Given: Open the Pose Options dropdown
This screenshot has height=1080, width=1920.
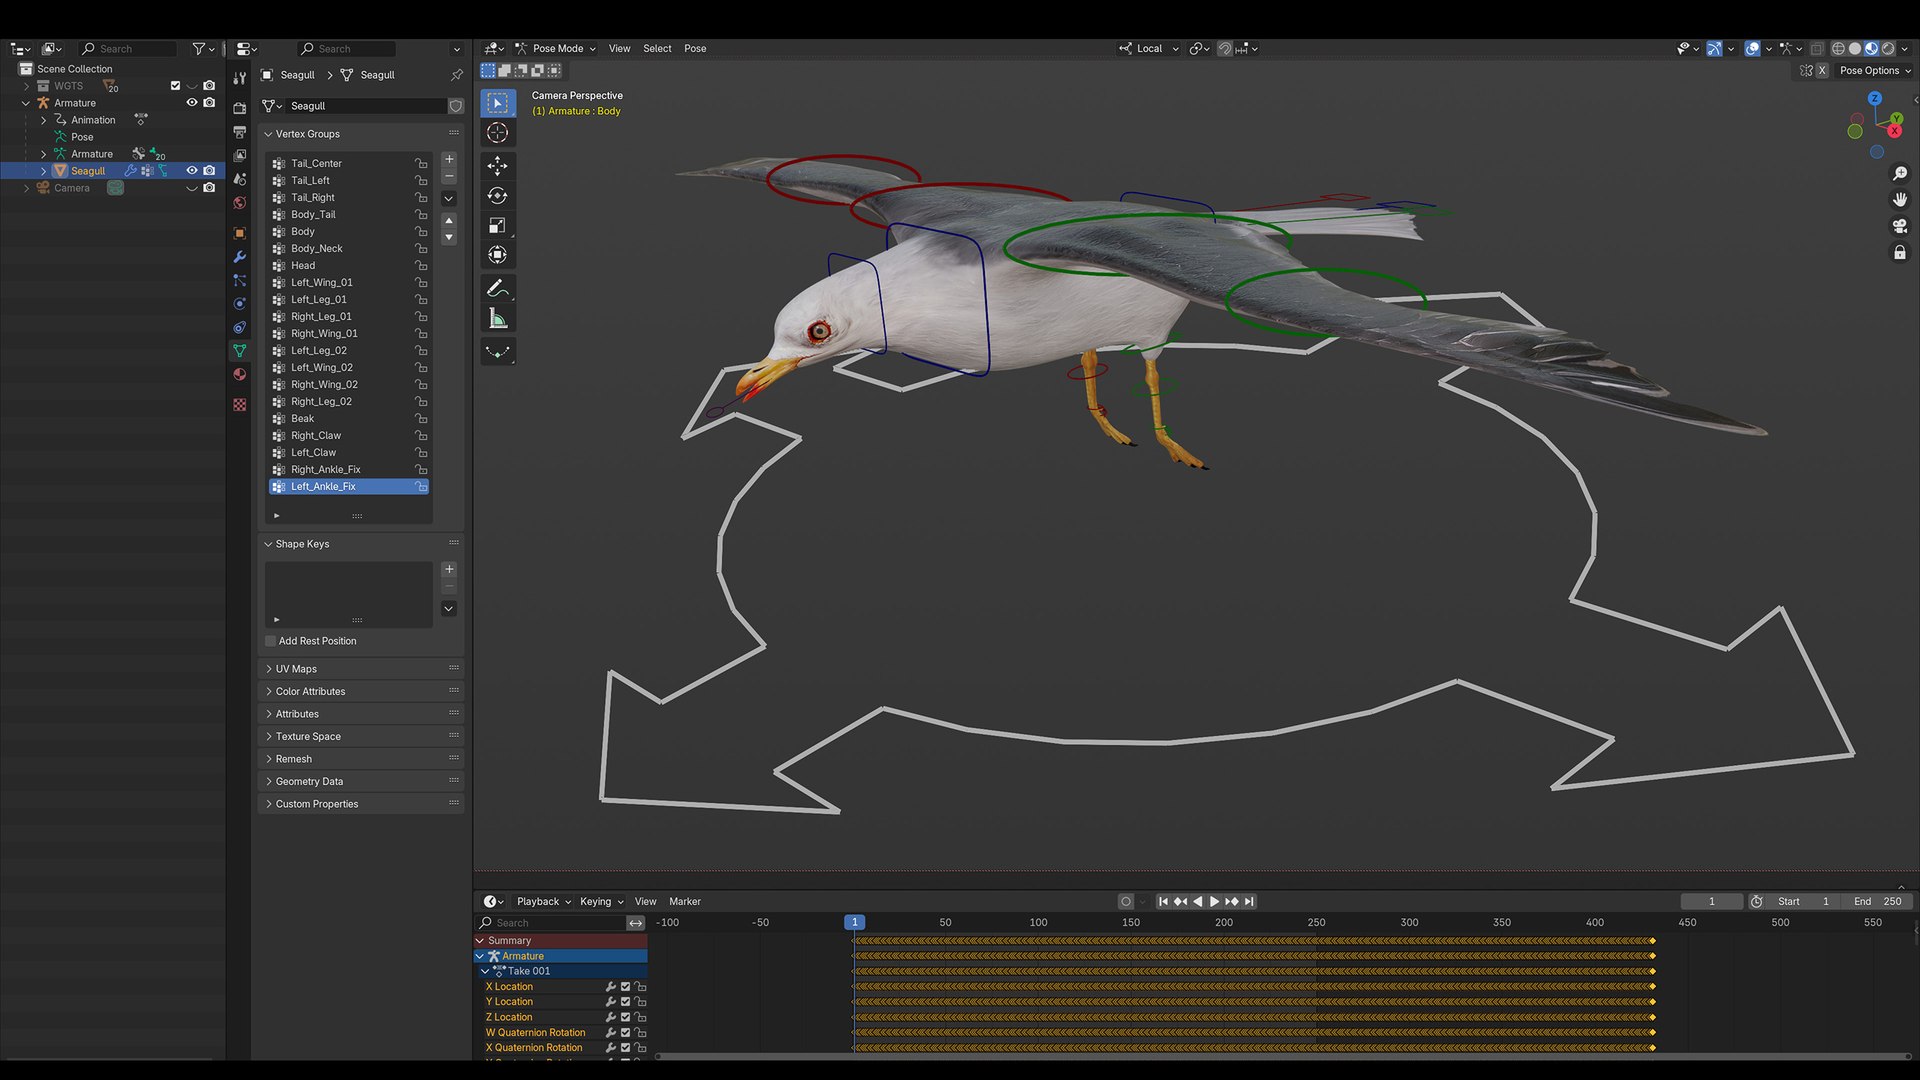Looking at the screenshot, I should coord(1875,71).
